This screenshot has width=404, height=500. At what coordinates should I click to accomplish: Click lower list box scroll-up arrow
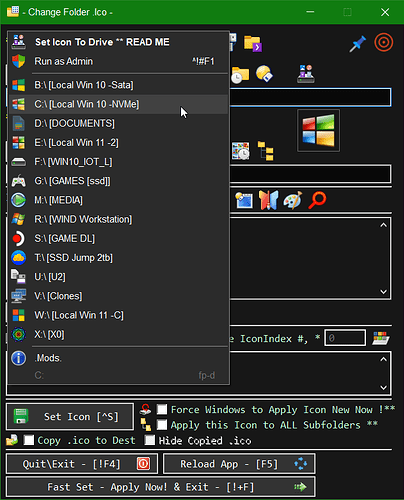383,359
